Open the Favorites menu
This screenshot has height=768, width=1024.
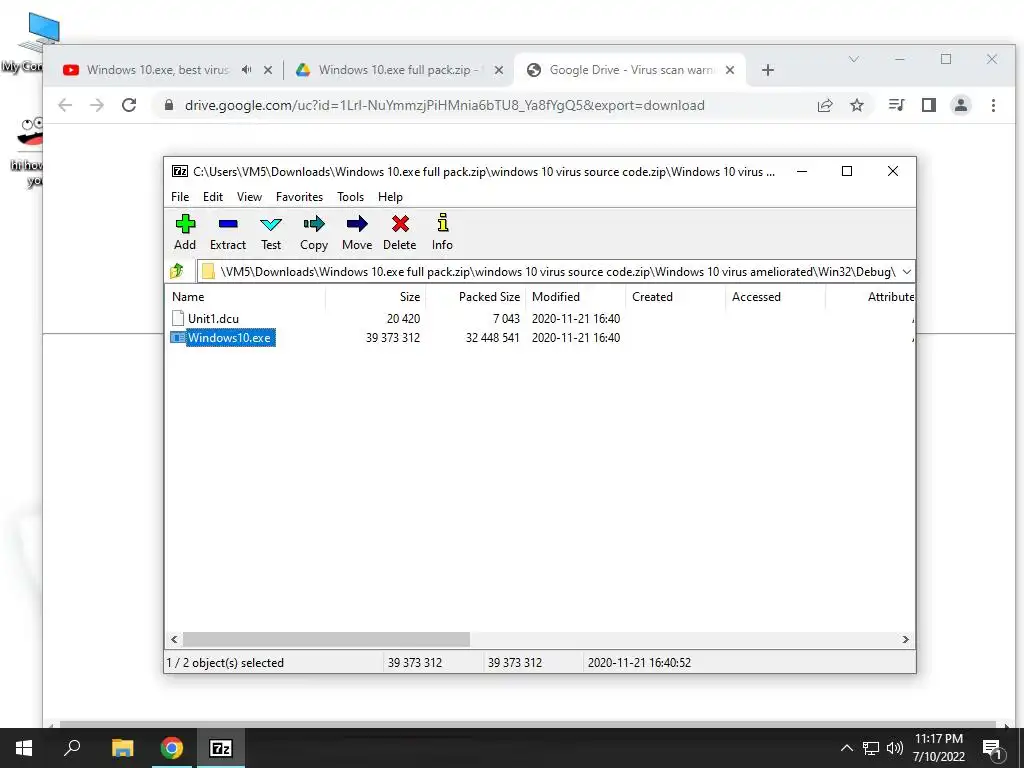pos(300,197)
